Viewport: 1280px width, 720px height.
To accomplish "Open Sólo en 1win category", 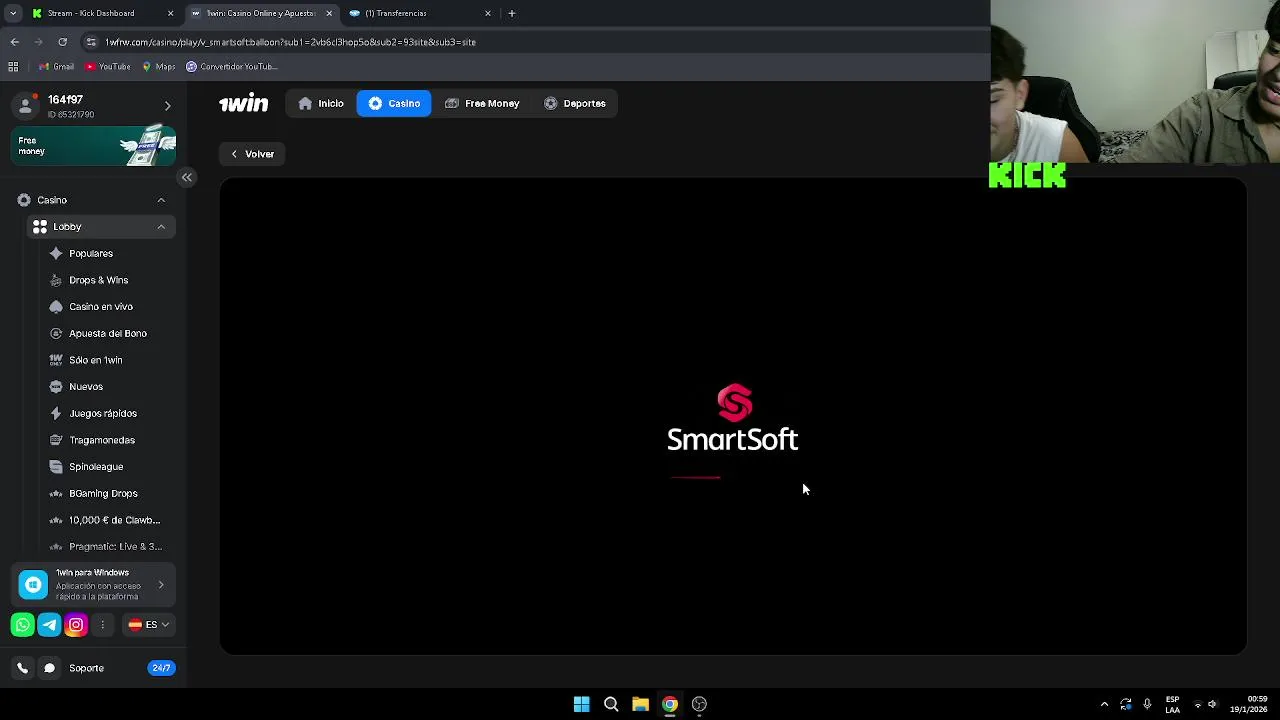I will (x=95, y=360).
